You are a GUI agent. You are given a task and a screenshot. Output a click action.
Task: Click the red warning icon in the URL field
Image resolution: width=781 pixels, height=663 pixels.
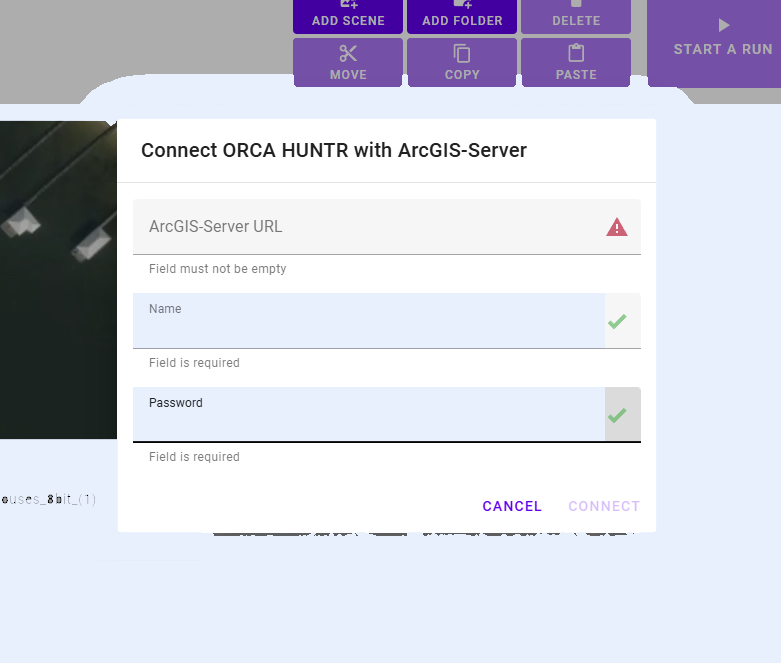617,227
